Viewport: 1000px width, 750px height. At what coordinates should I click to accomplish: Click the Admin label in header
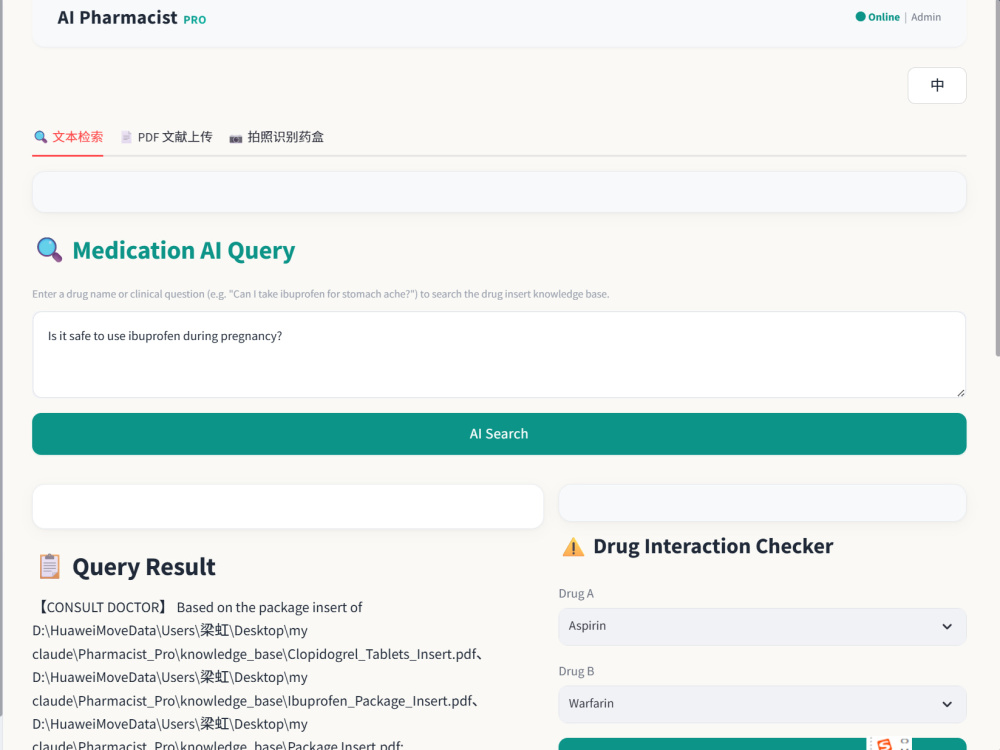click(925, 17)
